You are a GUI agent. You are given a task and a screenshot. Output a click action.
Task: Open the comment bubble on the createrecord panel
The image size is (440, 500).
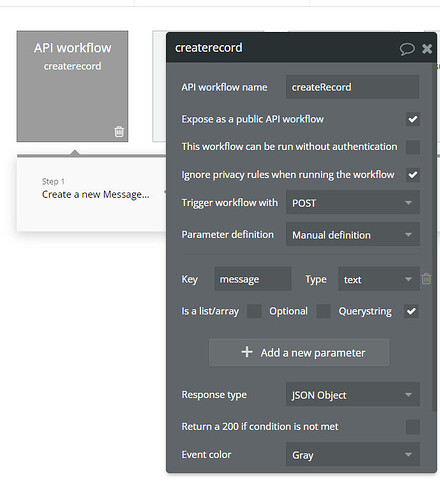point(407,49)
